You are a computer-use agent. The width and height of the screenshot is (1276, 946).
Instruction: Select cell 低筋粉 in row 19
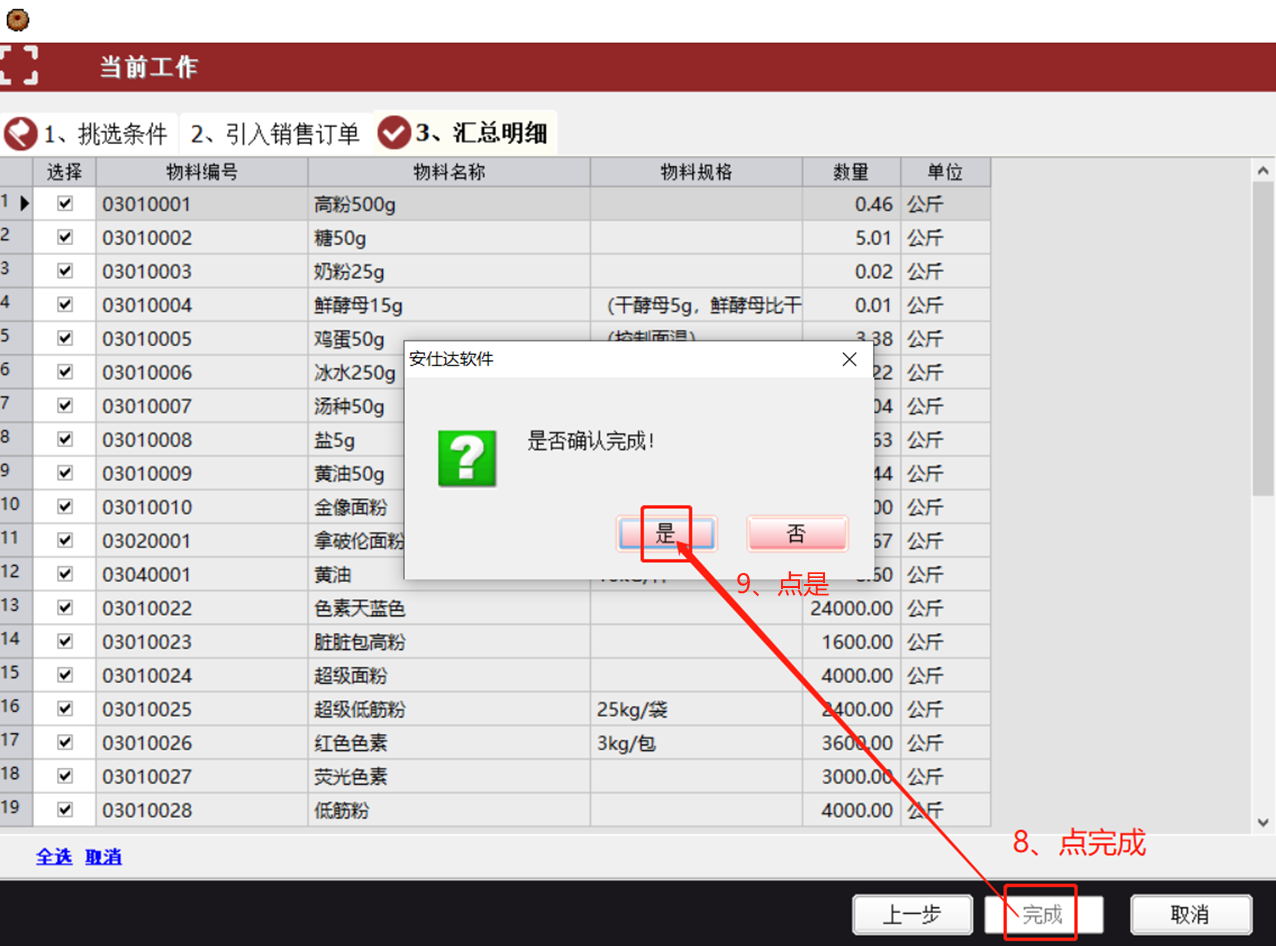[449, 810]
